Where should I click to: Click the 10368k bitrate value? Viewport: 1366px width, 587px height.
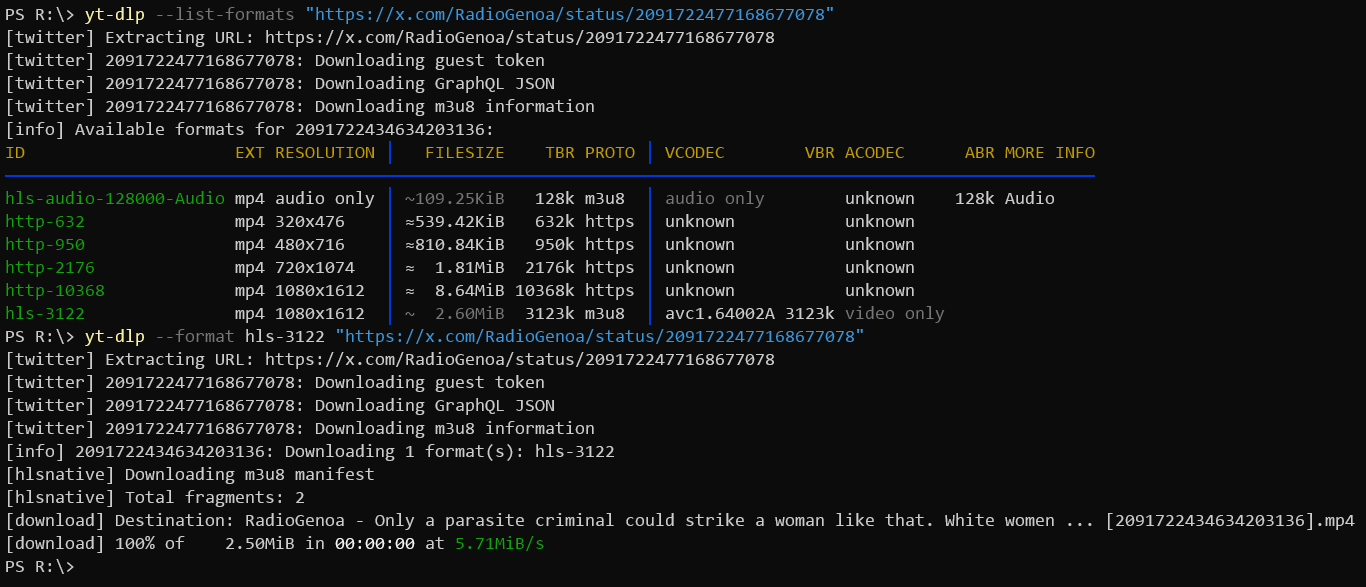click(545, 290)
